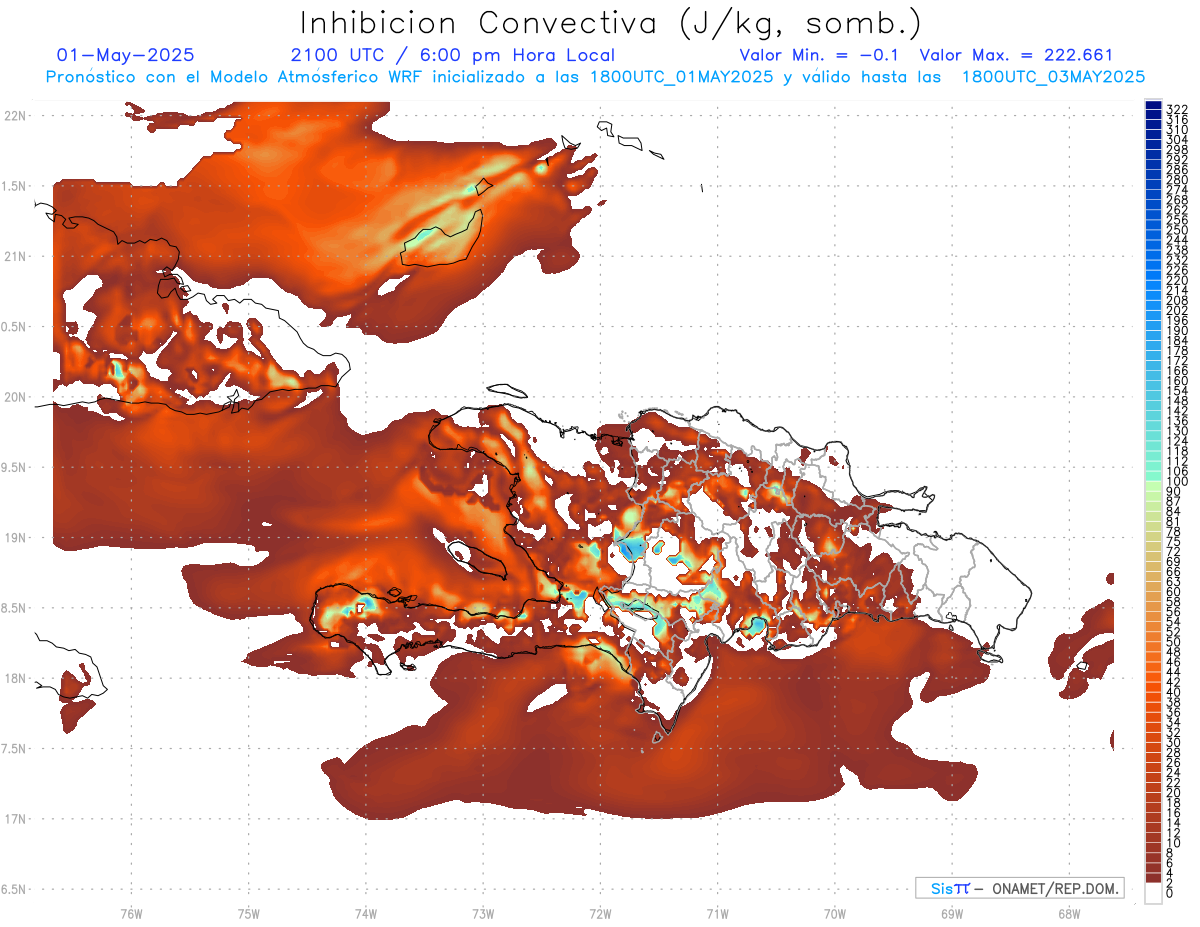Click the "71W" longitude label
Screen dimensions: 1200x927
[717, 913]
